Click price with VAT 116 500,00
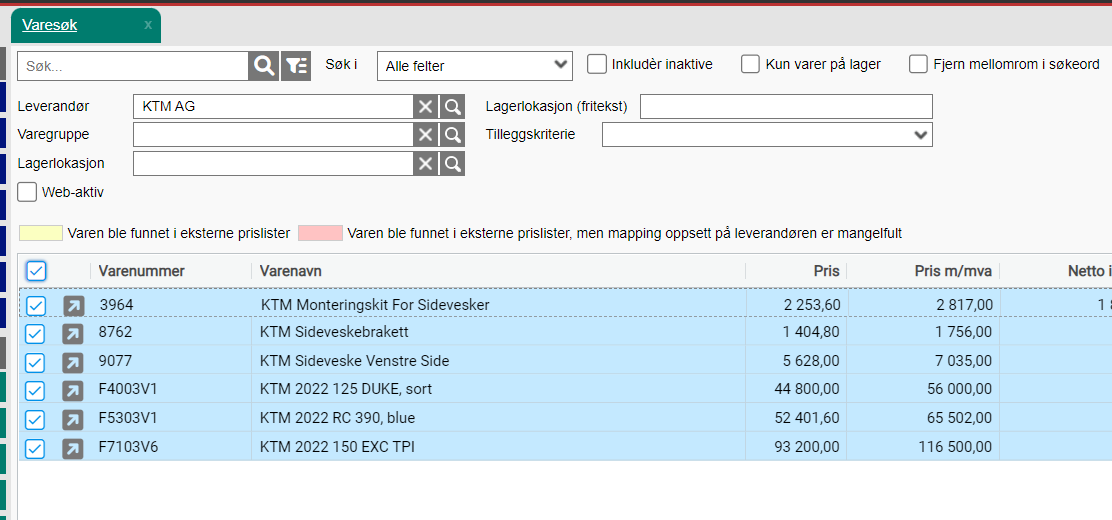The height and width of the screenshot is (520, 1112). tap(956, 447)
